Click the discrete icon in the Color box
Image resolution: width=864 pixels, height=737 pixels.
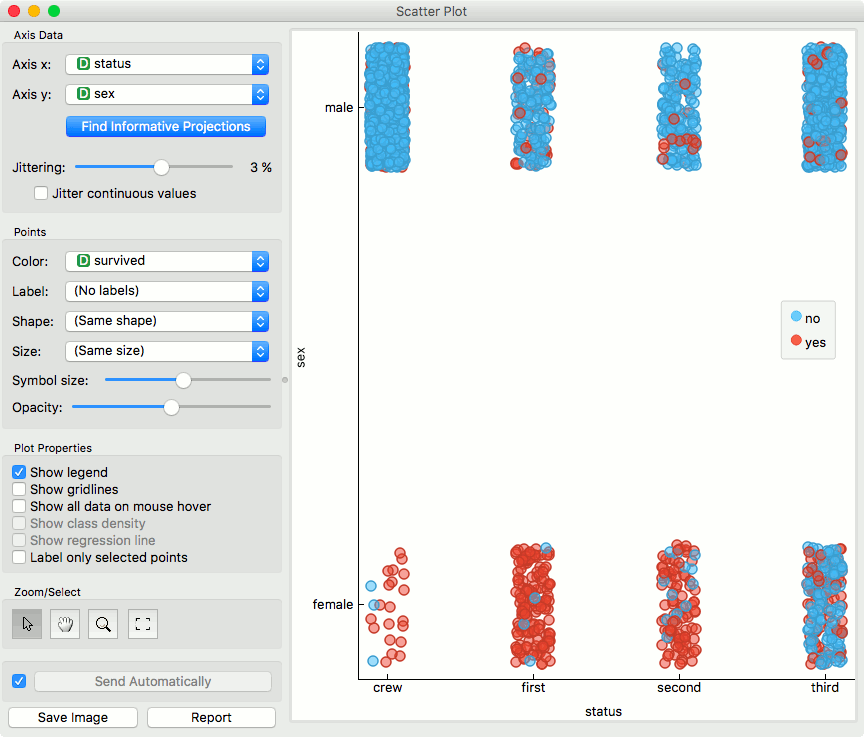(83, 261)
